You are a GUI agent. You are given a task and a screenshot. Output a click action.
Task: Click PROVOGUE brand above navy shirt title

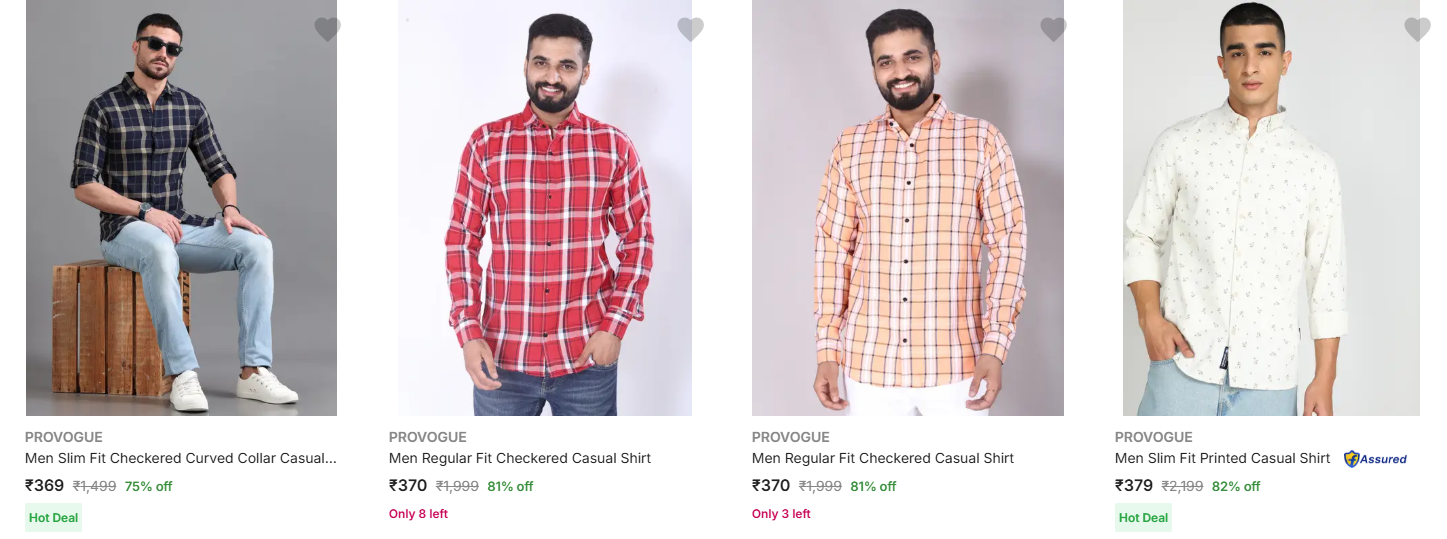coord(64,437)
